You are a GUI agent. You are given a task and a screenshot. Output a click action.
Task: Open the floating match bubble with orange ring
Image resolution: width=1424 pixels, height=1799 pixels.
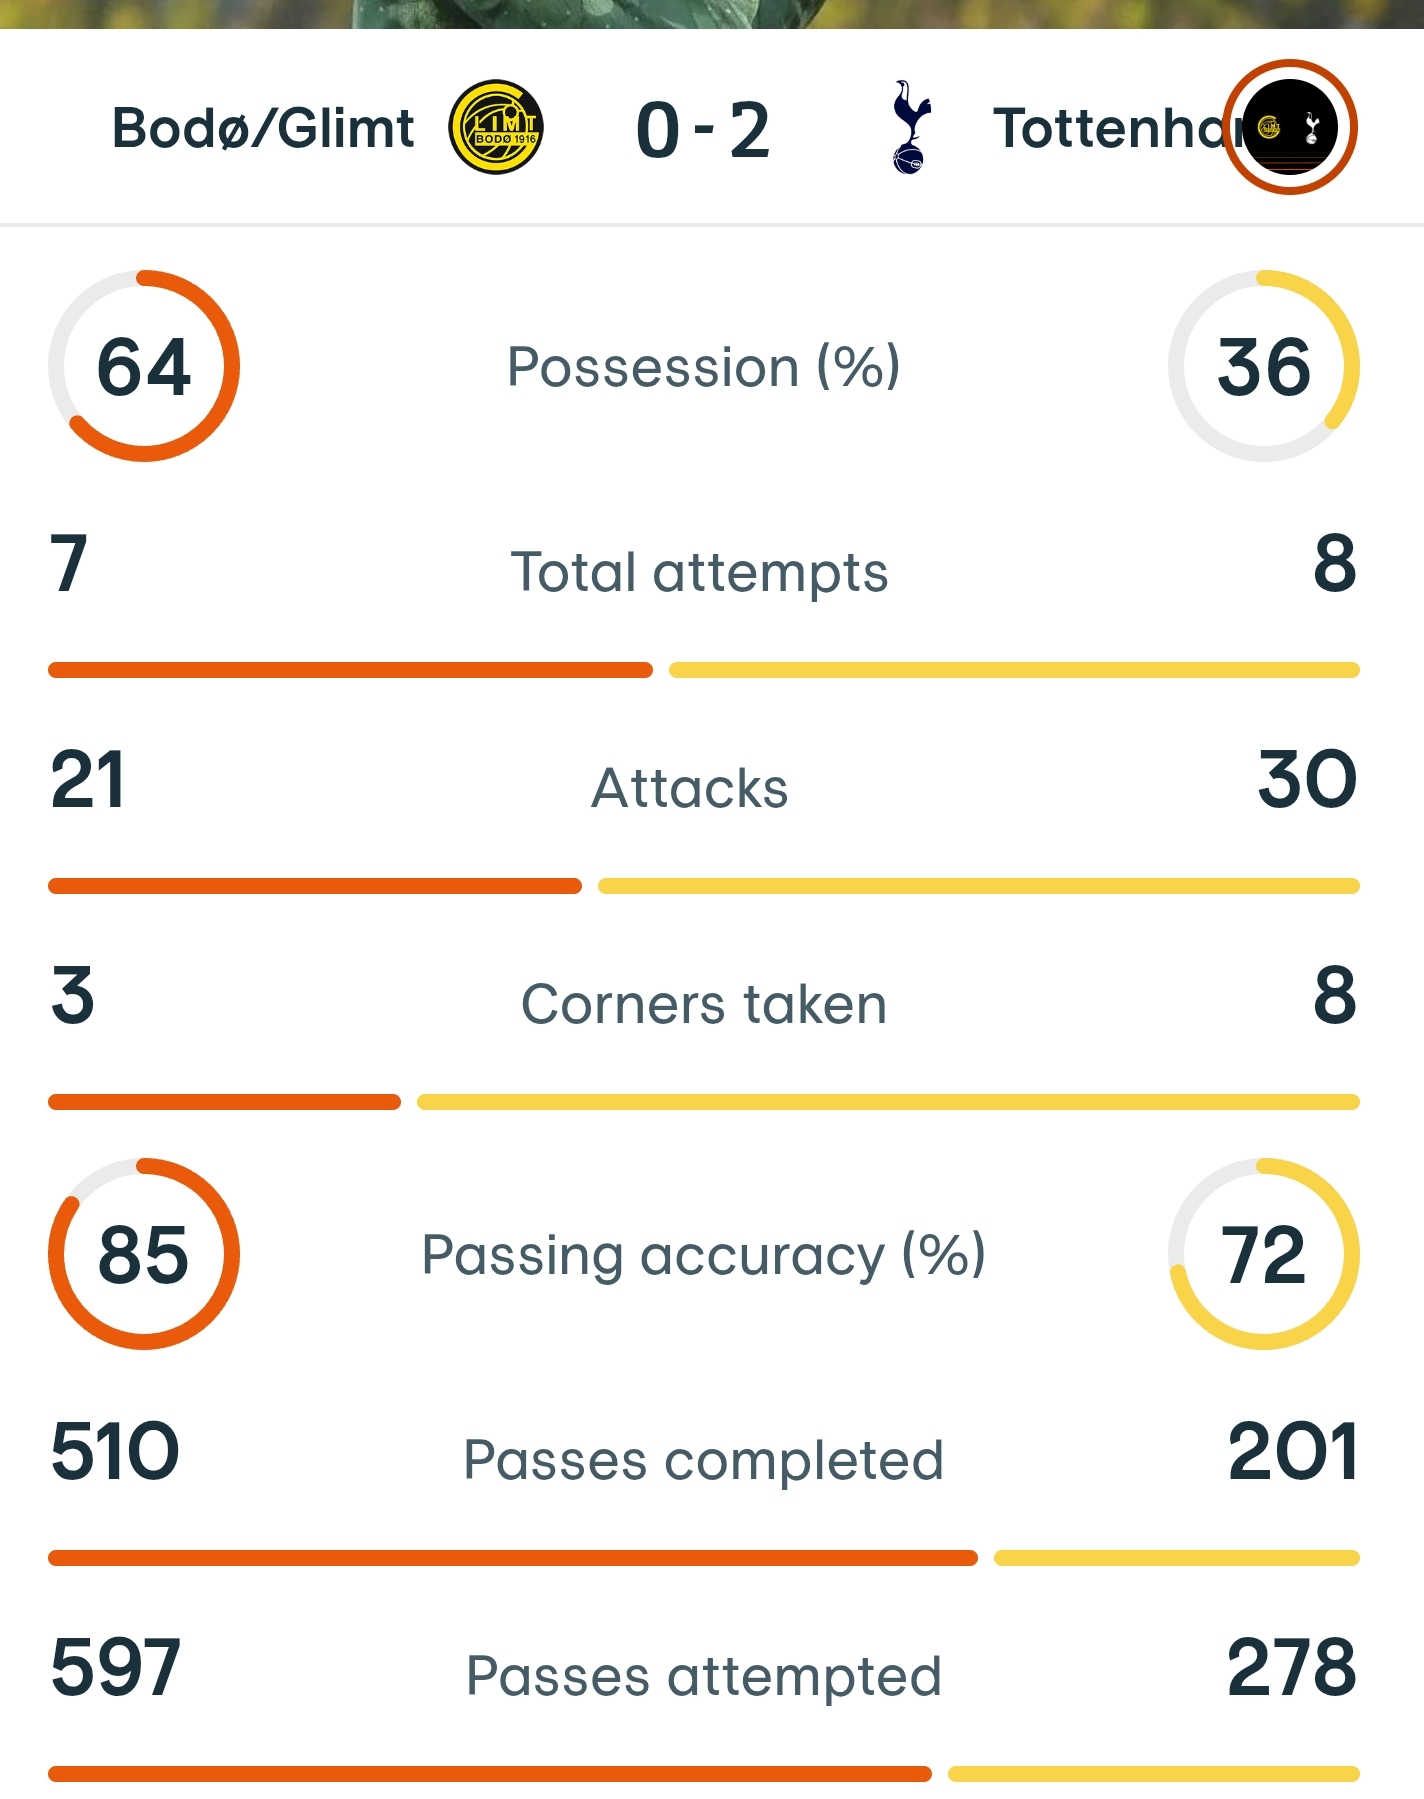pos(1290,127)
